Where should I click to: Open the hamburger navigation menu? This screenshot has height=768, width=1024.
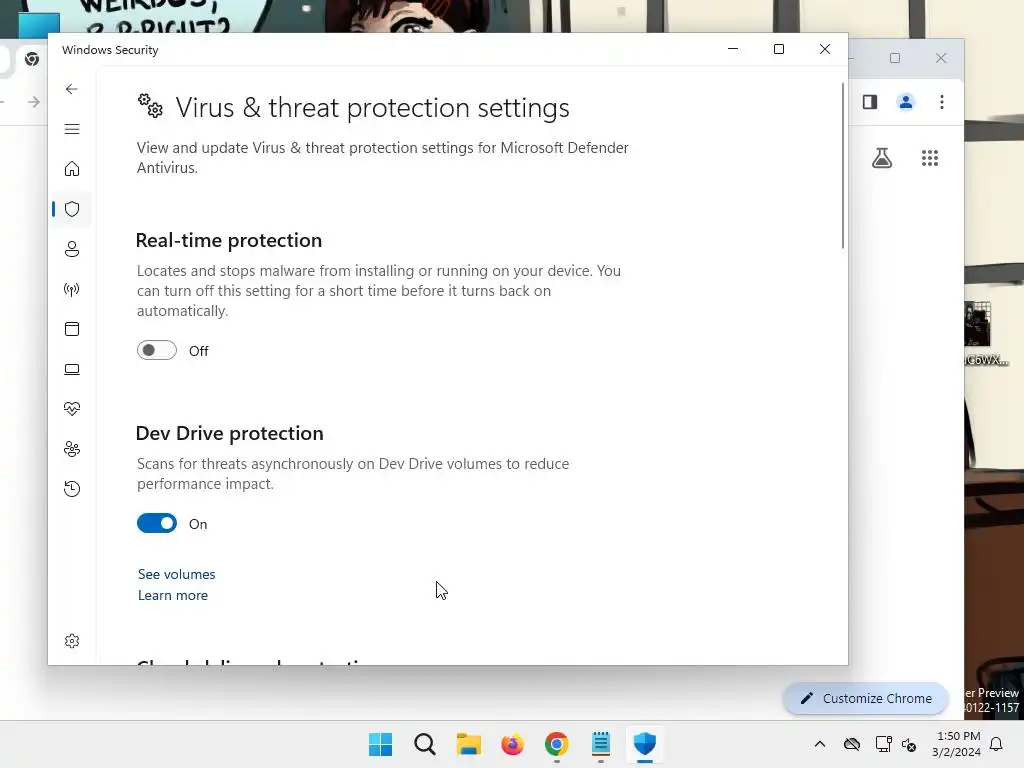pos(72,129)
